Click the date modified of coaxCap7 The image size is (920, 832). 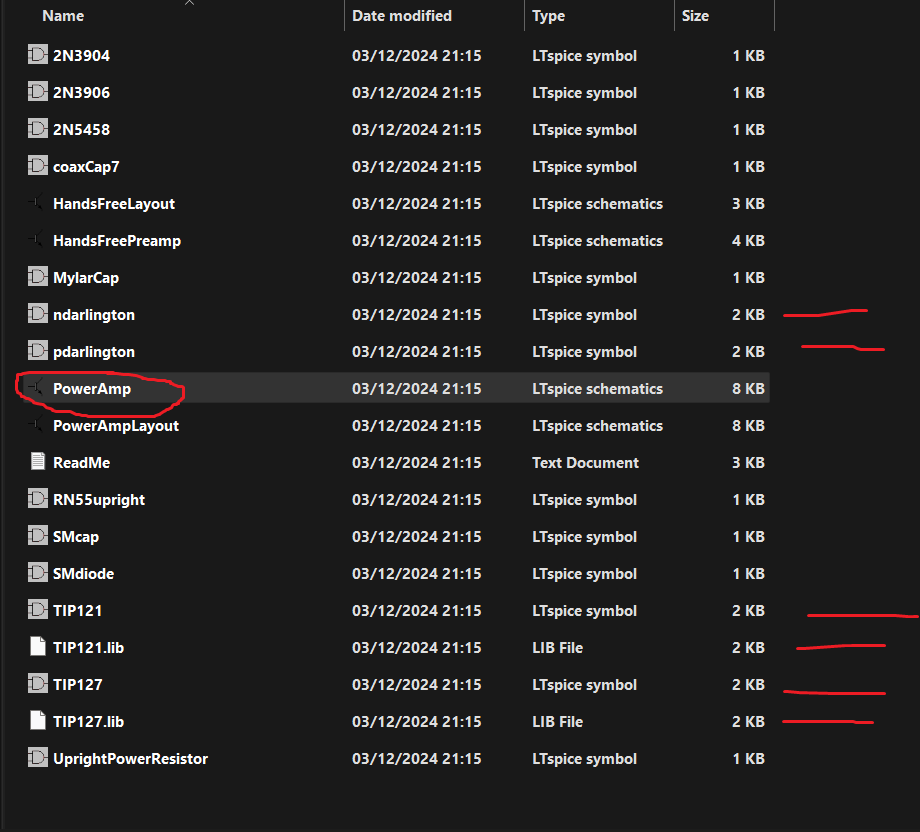(x=417, y=167)
